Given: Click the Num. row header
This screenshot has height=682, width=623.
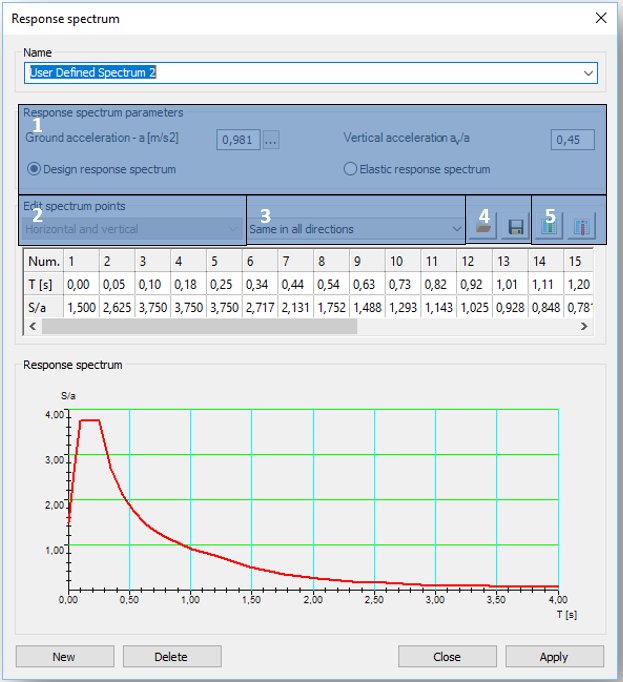Looking at the screenshot, I should click(x=44, y=261).
